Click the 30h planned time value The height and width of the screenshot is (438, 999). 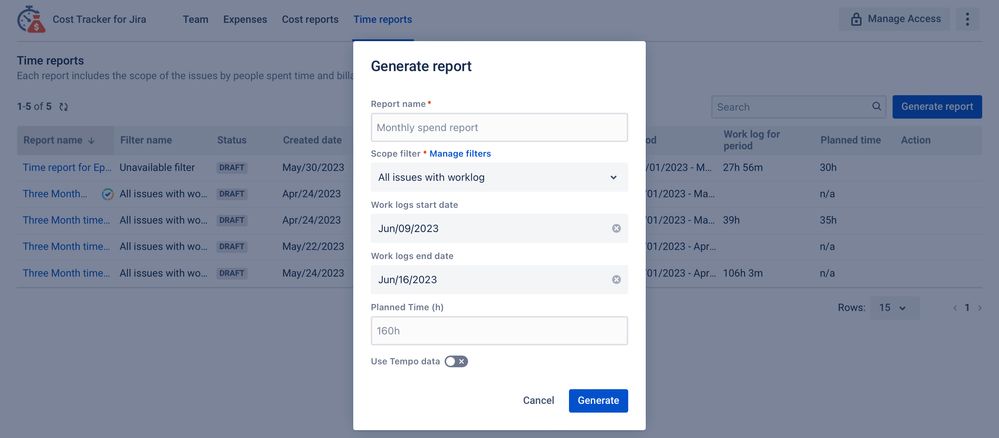(x=828, y=167)
